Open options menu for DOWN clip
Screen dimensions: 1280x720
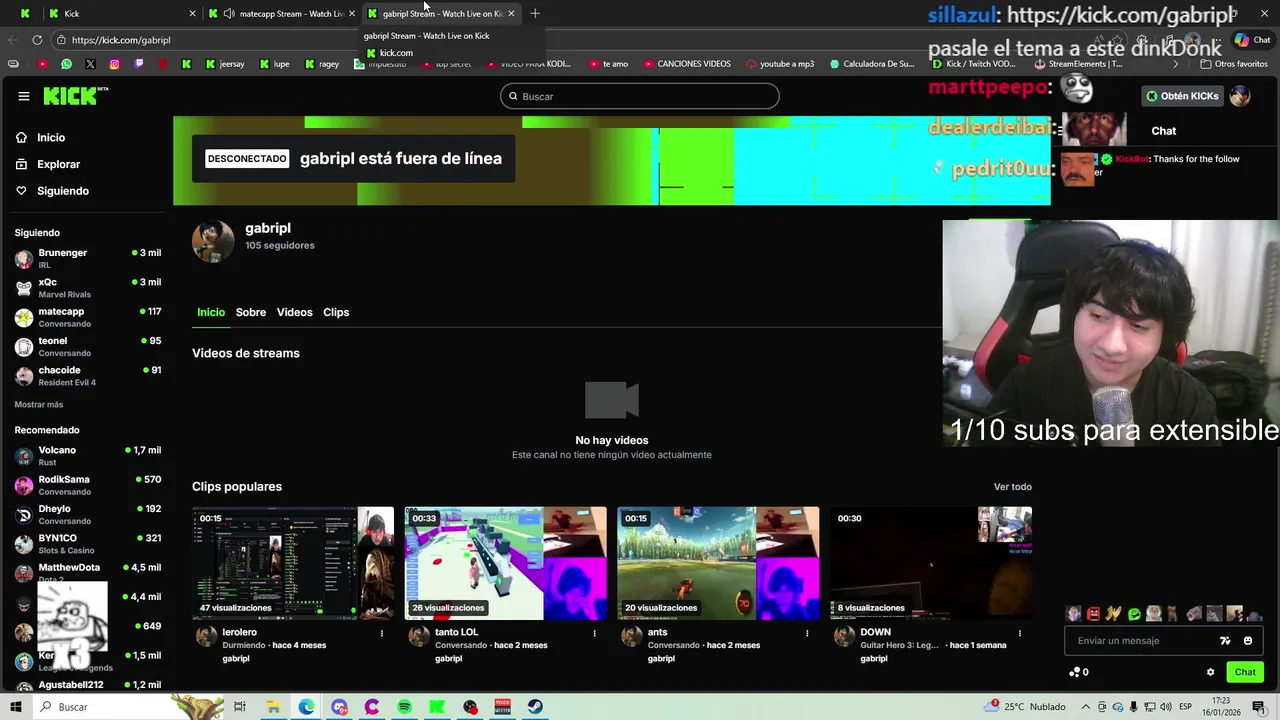(x=1020, y=633)
